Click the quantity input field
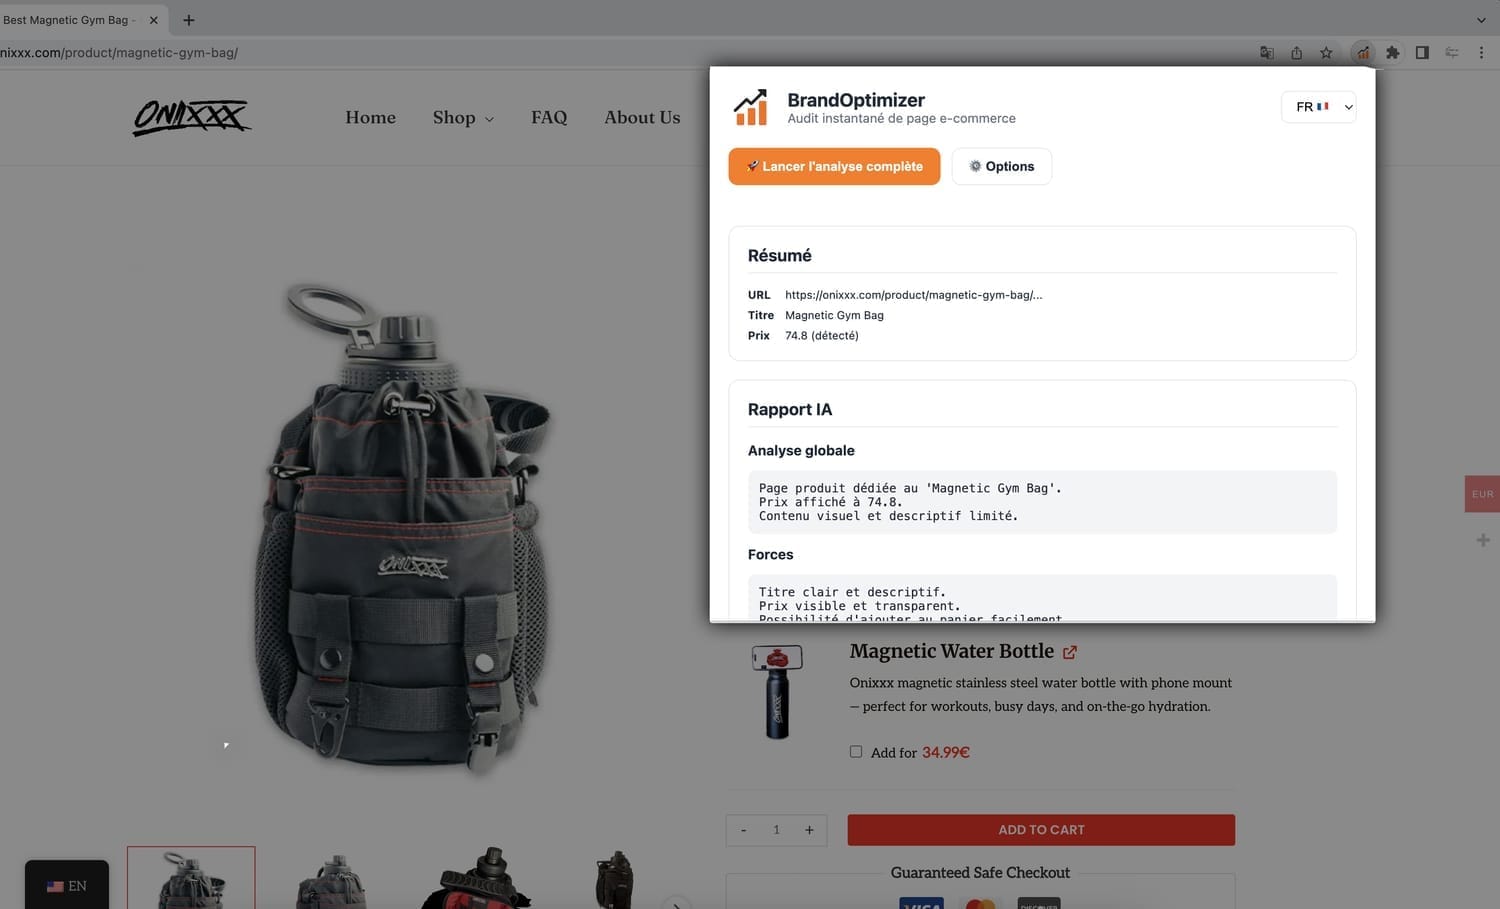The image size is (1500, 909). (x=776, y=830)
